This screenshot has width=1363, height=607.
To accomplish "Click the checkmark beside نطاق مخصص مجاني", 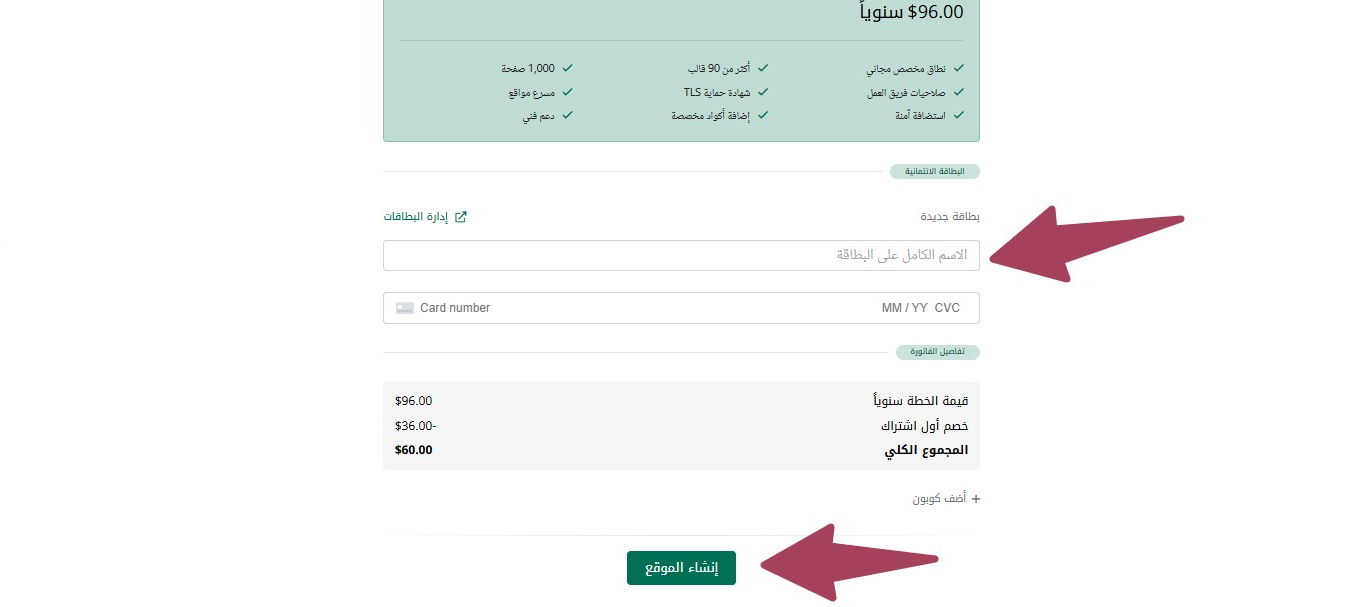I will 959,69.
